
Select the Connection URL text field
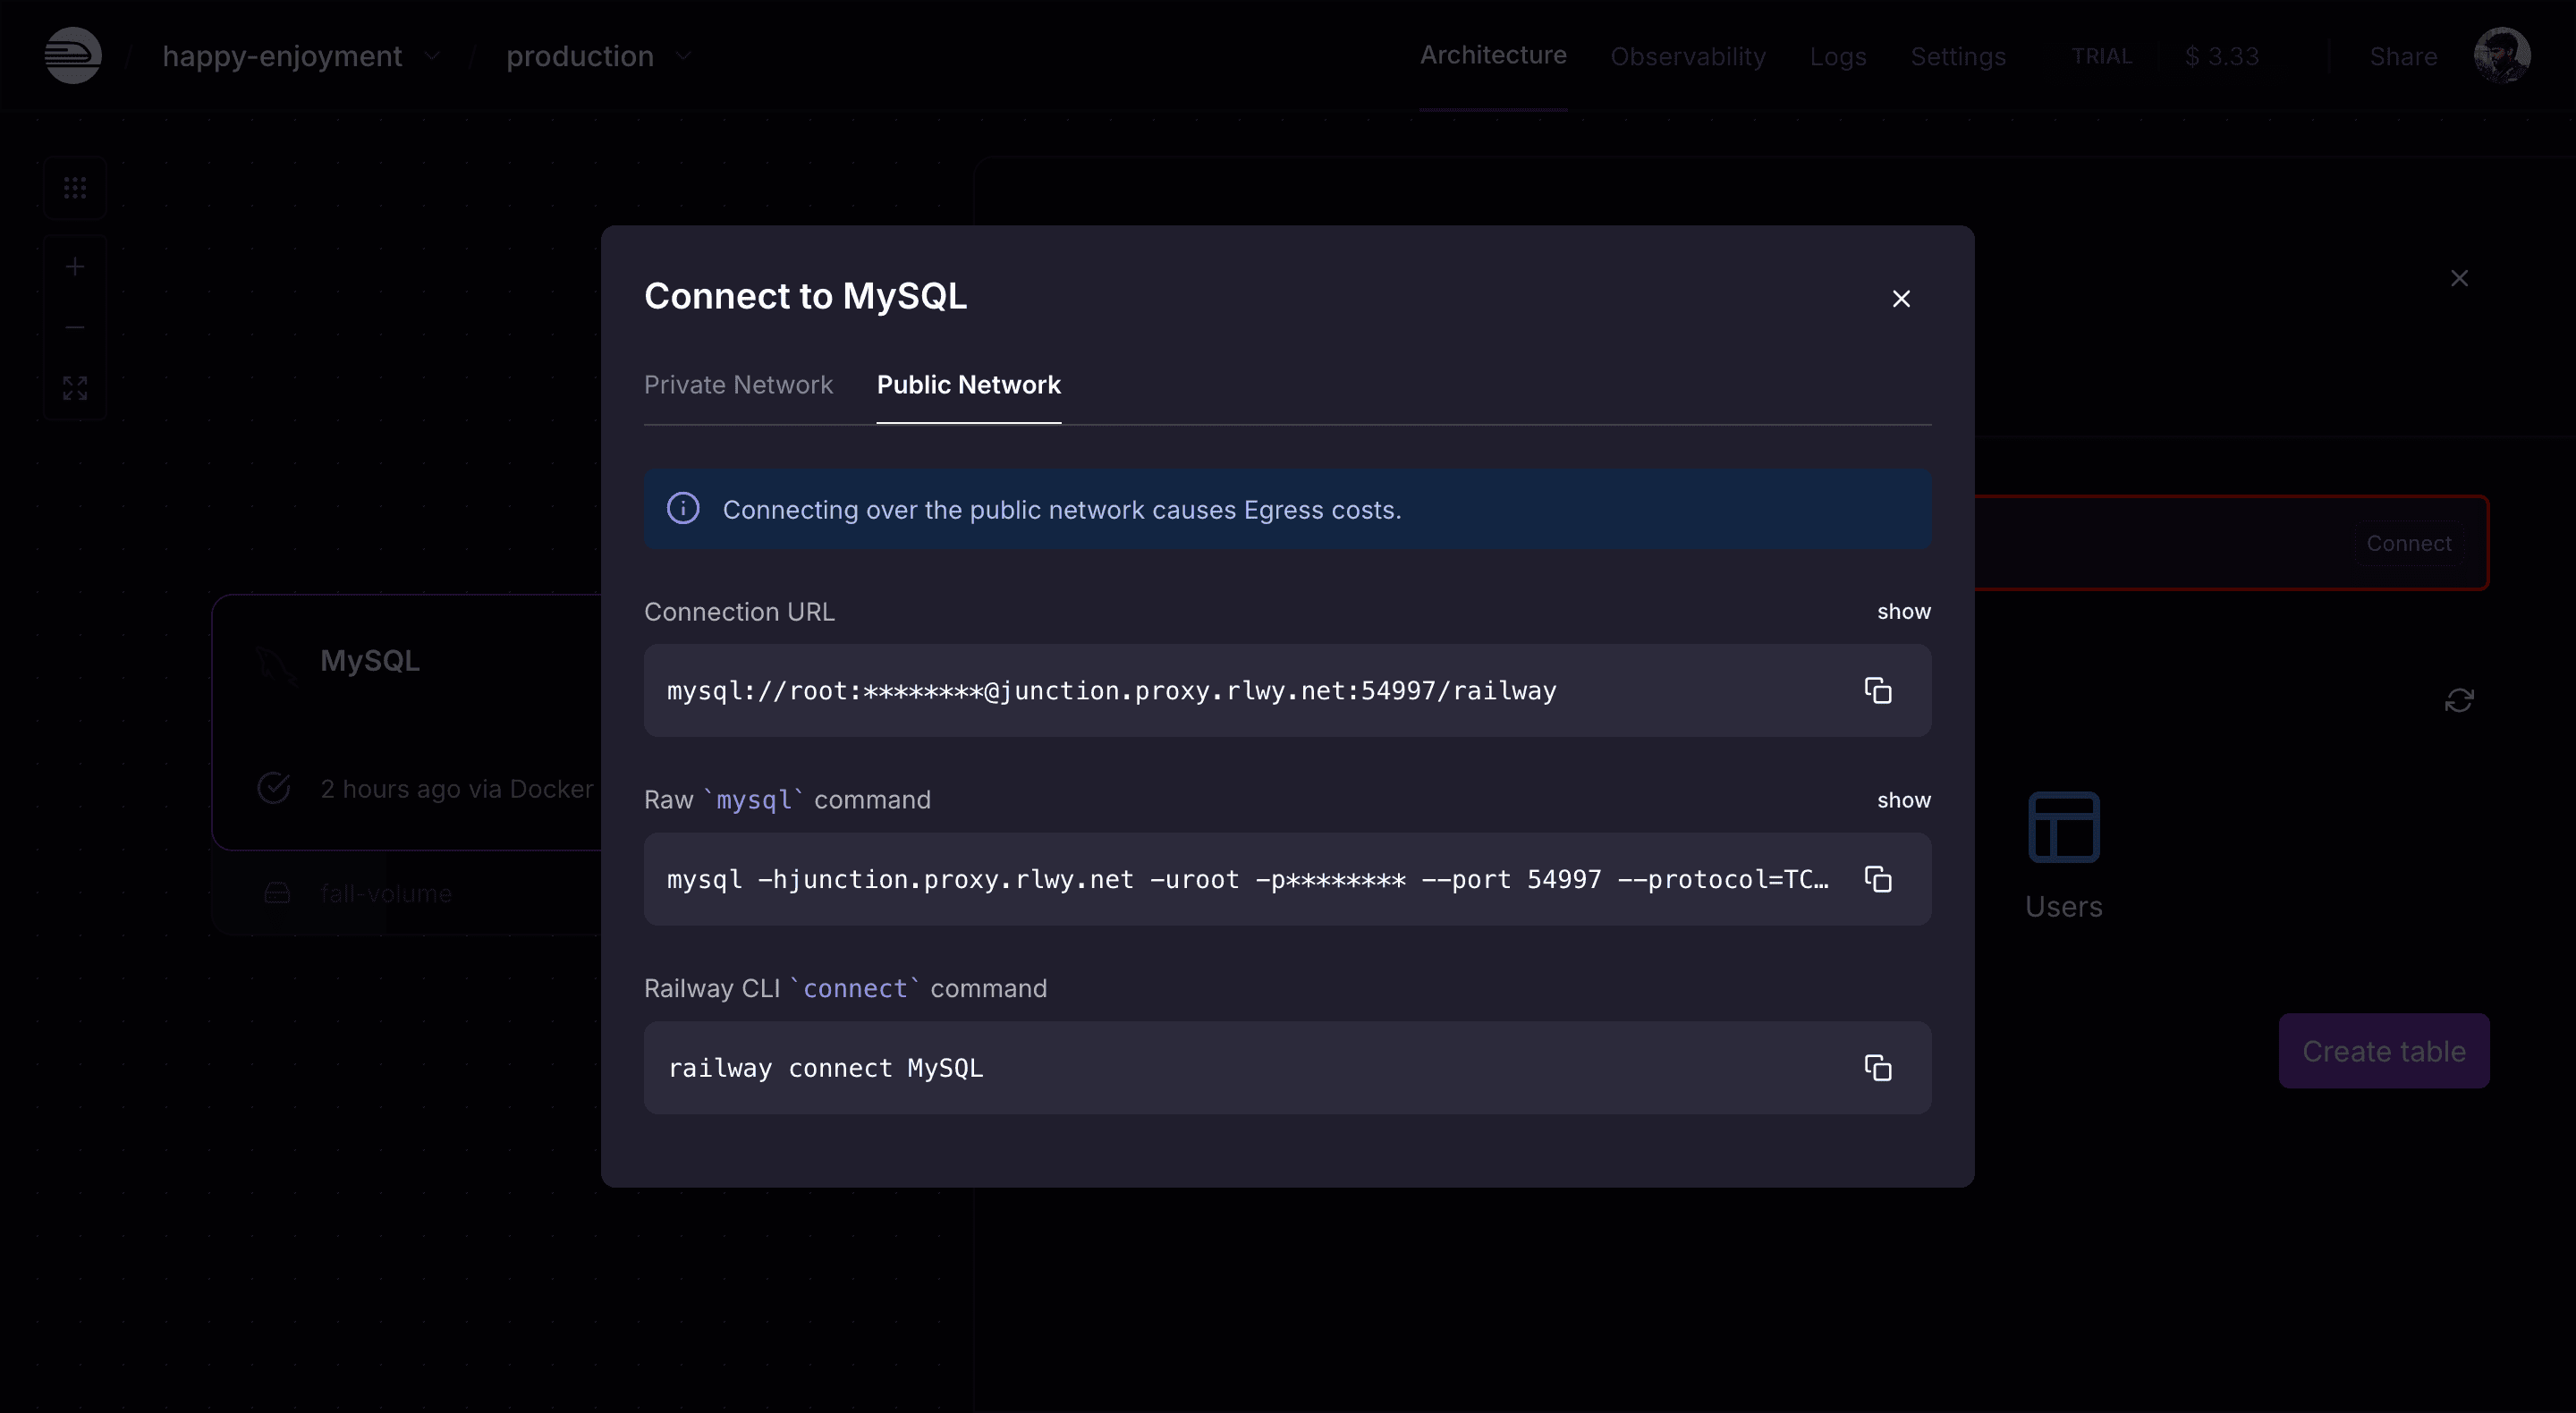click(1287, 690)
